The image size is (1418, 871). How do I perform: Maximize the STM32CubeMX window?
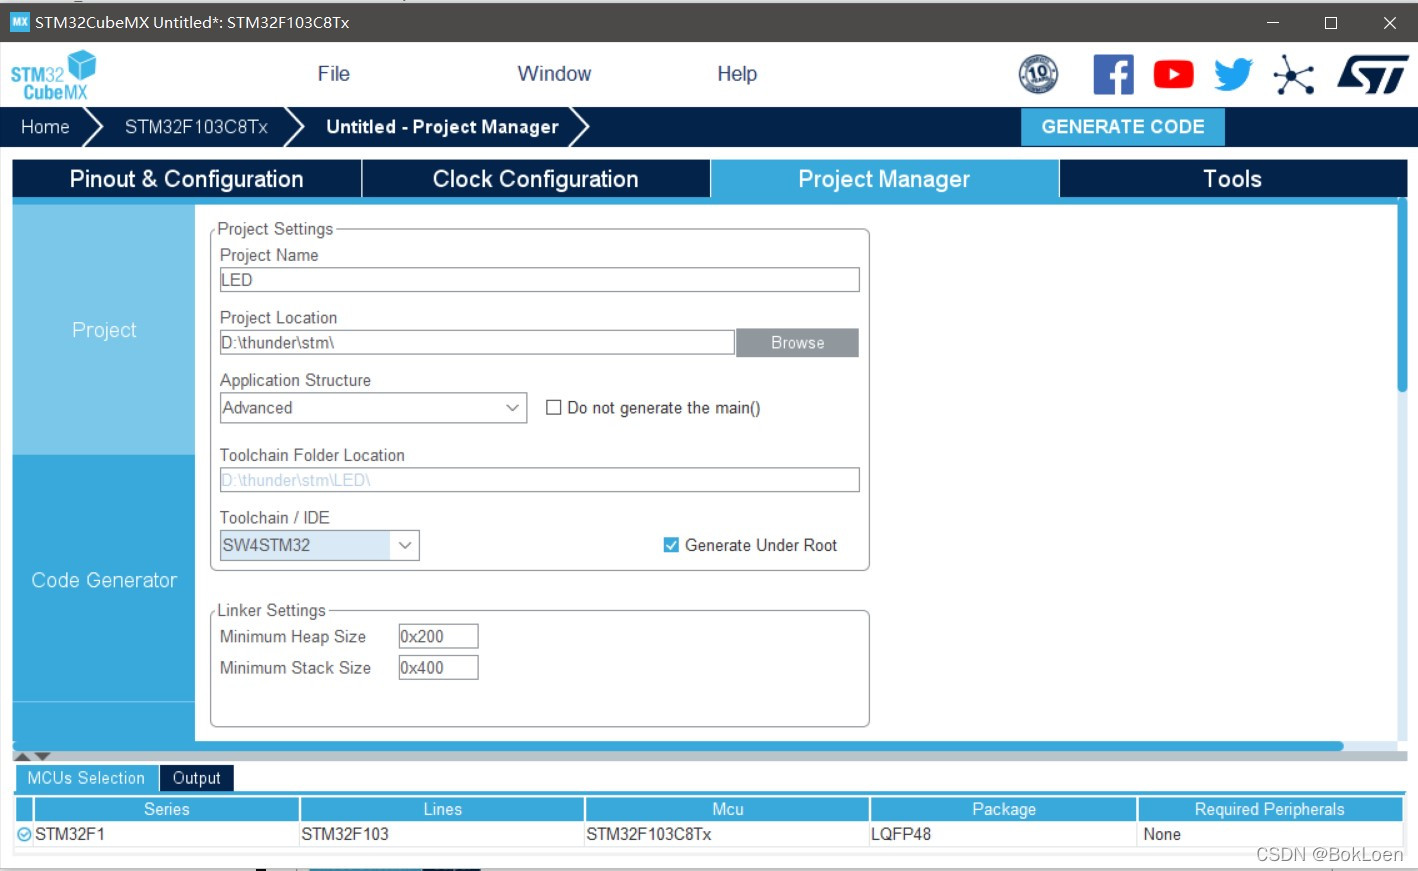coord(1331,22)
